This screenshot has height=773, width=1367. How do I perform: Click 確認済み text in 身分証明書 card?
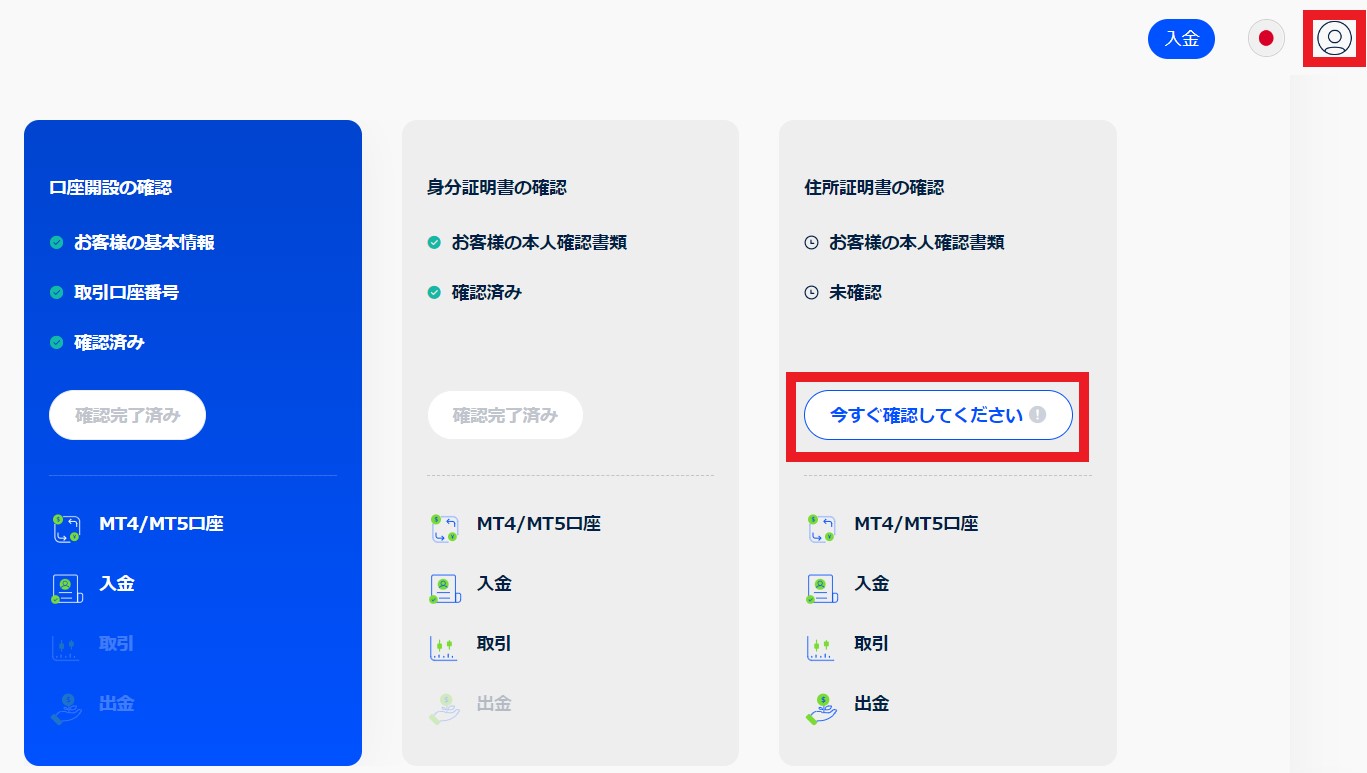pos(487,292)
